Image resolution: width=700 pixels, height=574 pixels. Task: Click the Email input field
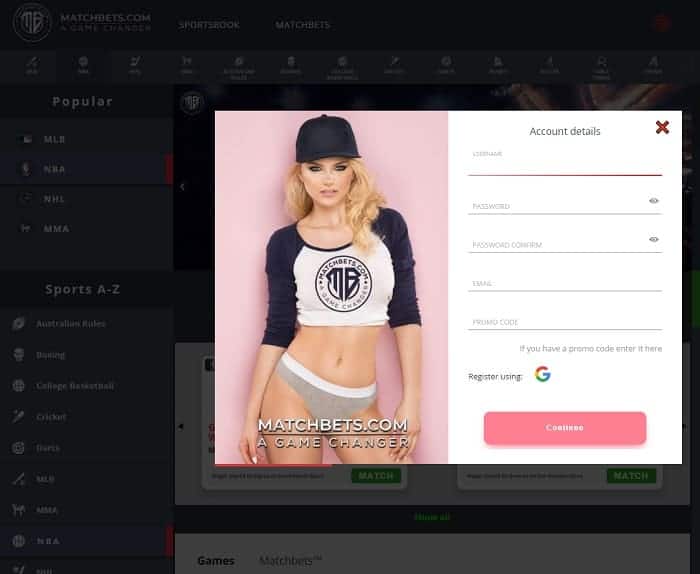[565, 283]
